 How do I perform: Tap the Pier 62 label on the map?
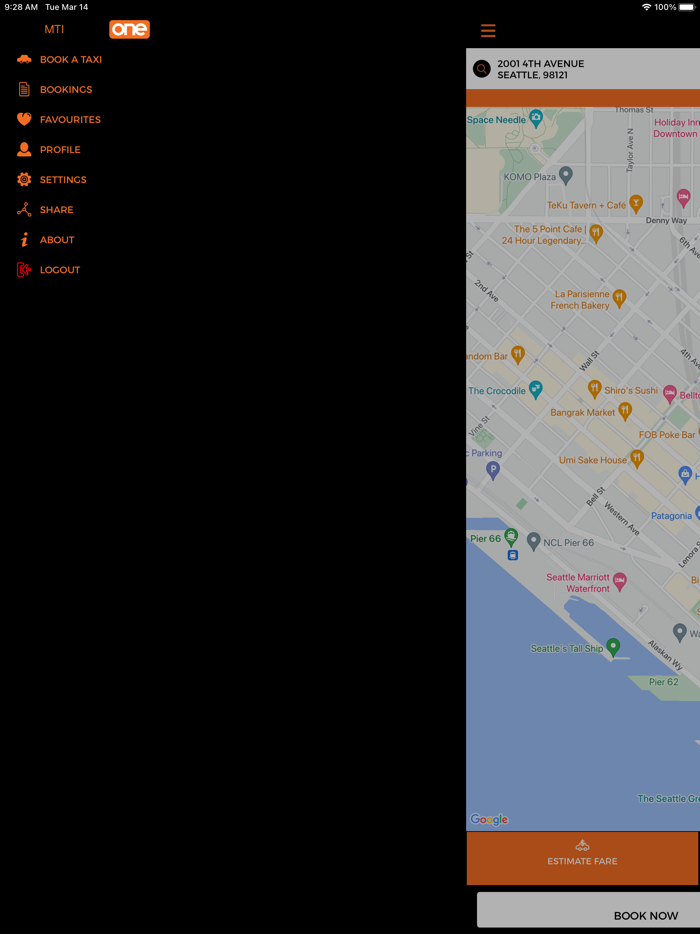[x=664, y=682]
